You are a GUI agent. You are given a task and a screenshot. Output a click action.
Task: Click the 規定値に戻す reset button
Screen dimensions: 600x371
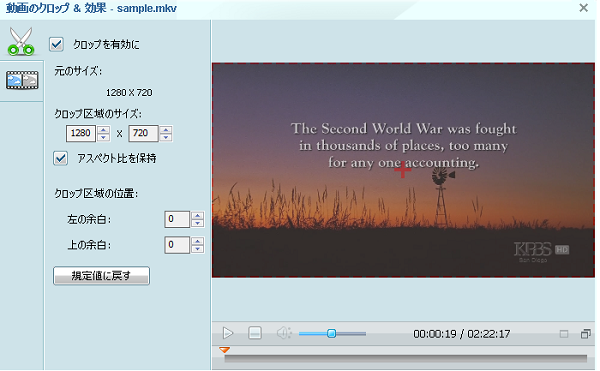click(101, 276)
